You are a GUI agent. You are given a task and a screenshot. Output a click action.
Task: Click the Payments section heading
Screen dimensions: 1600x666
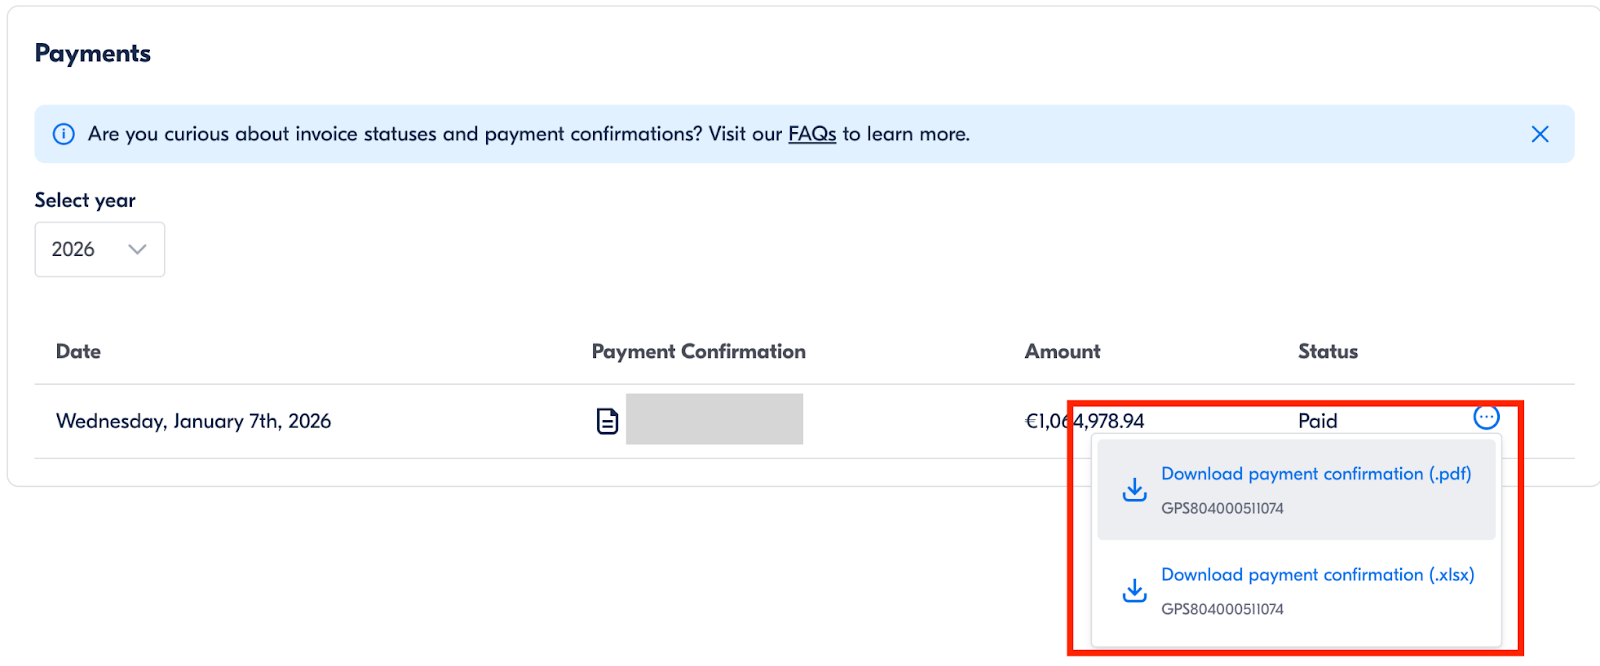tap(93, 53)
